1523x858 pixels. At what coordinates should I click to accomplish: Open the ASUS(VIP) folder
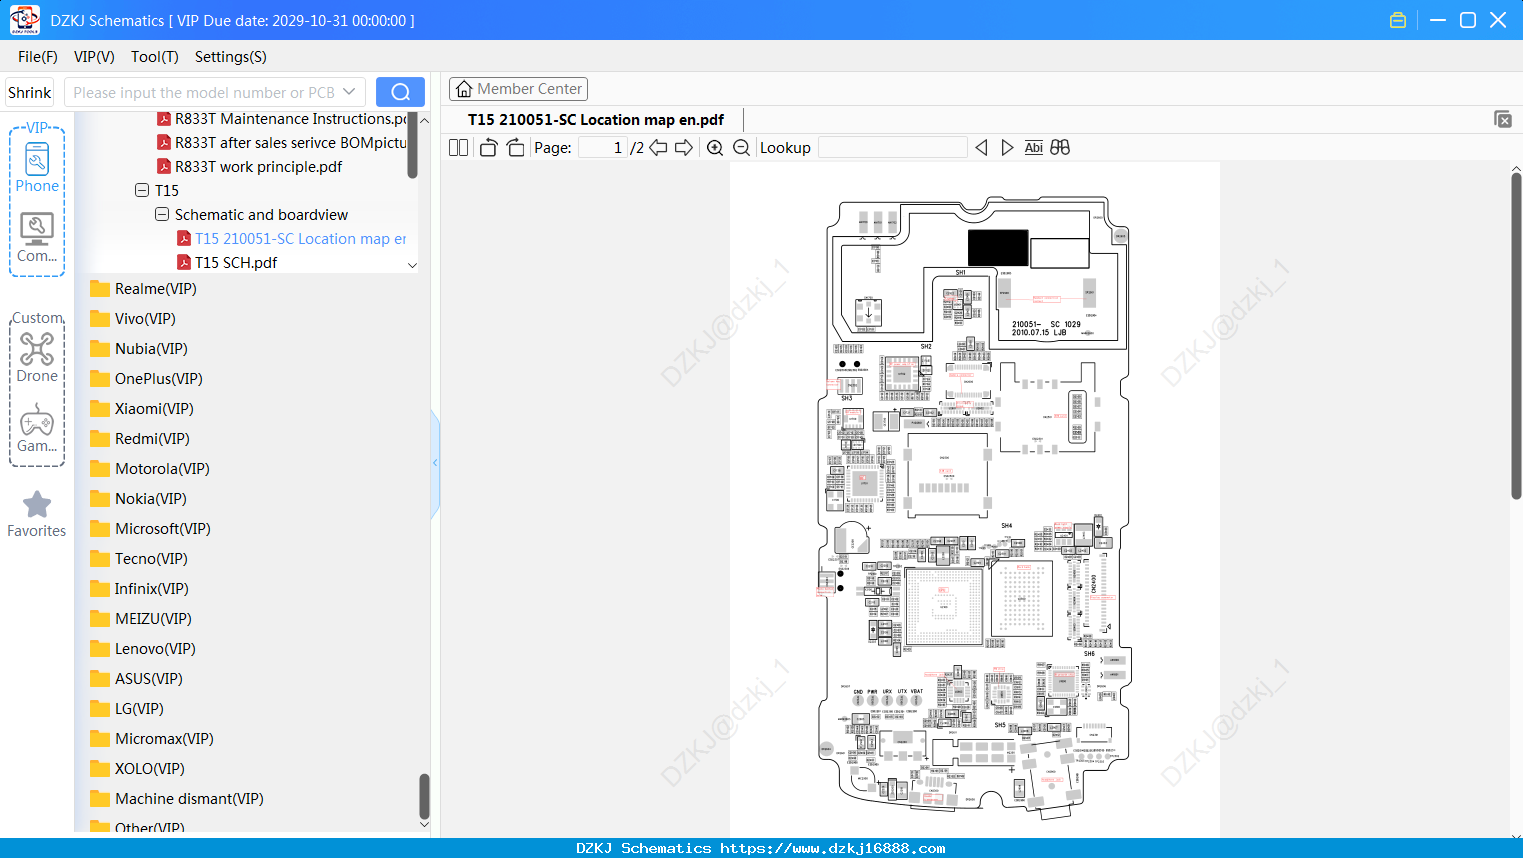[136, 679]
